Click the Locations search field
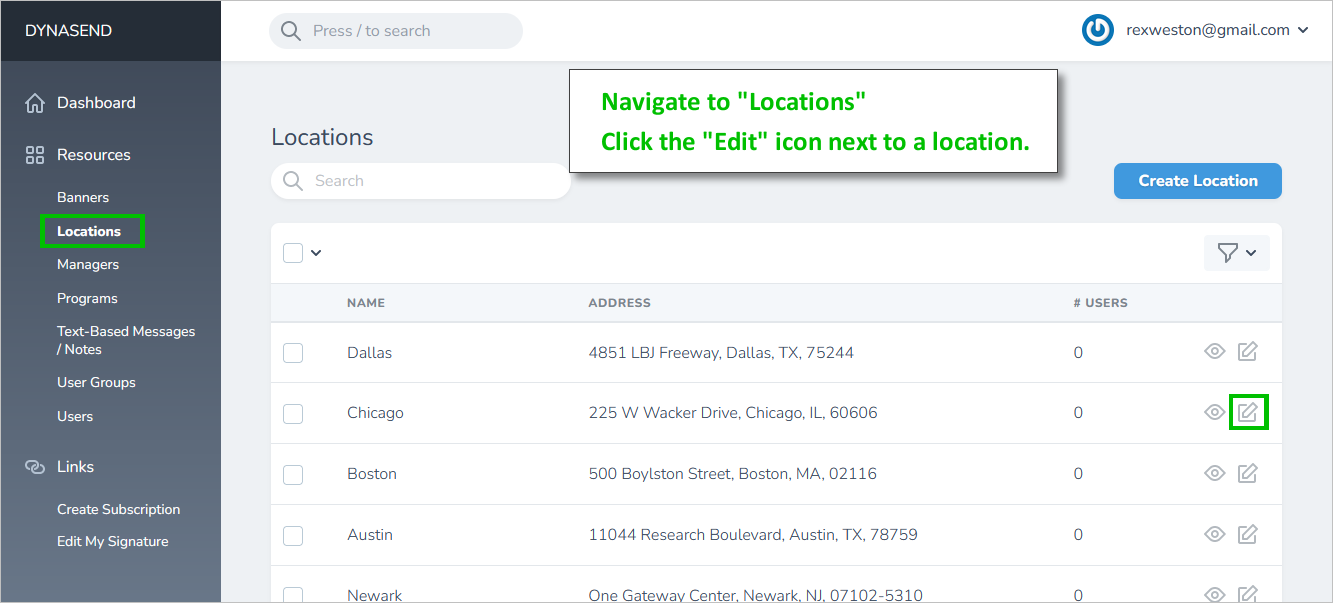 coord(430,181)
